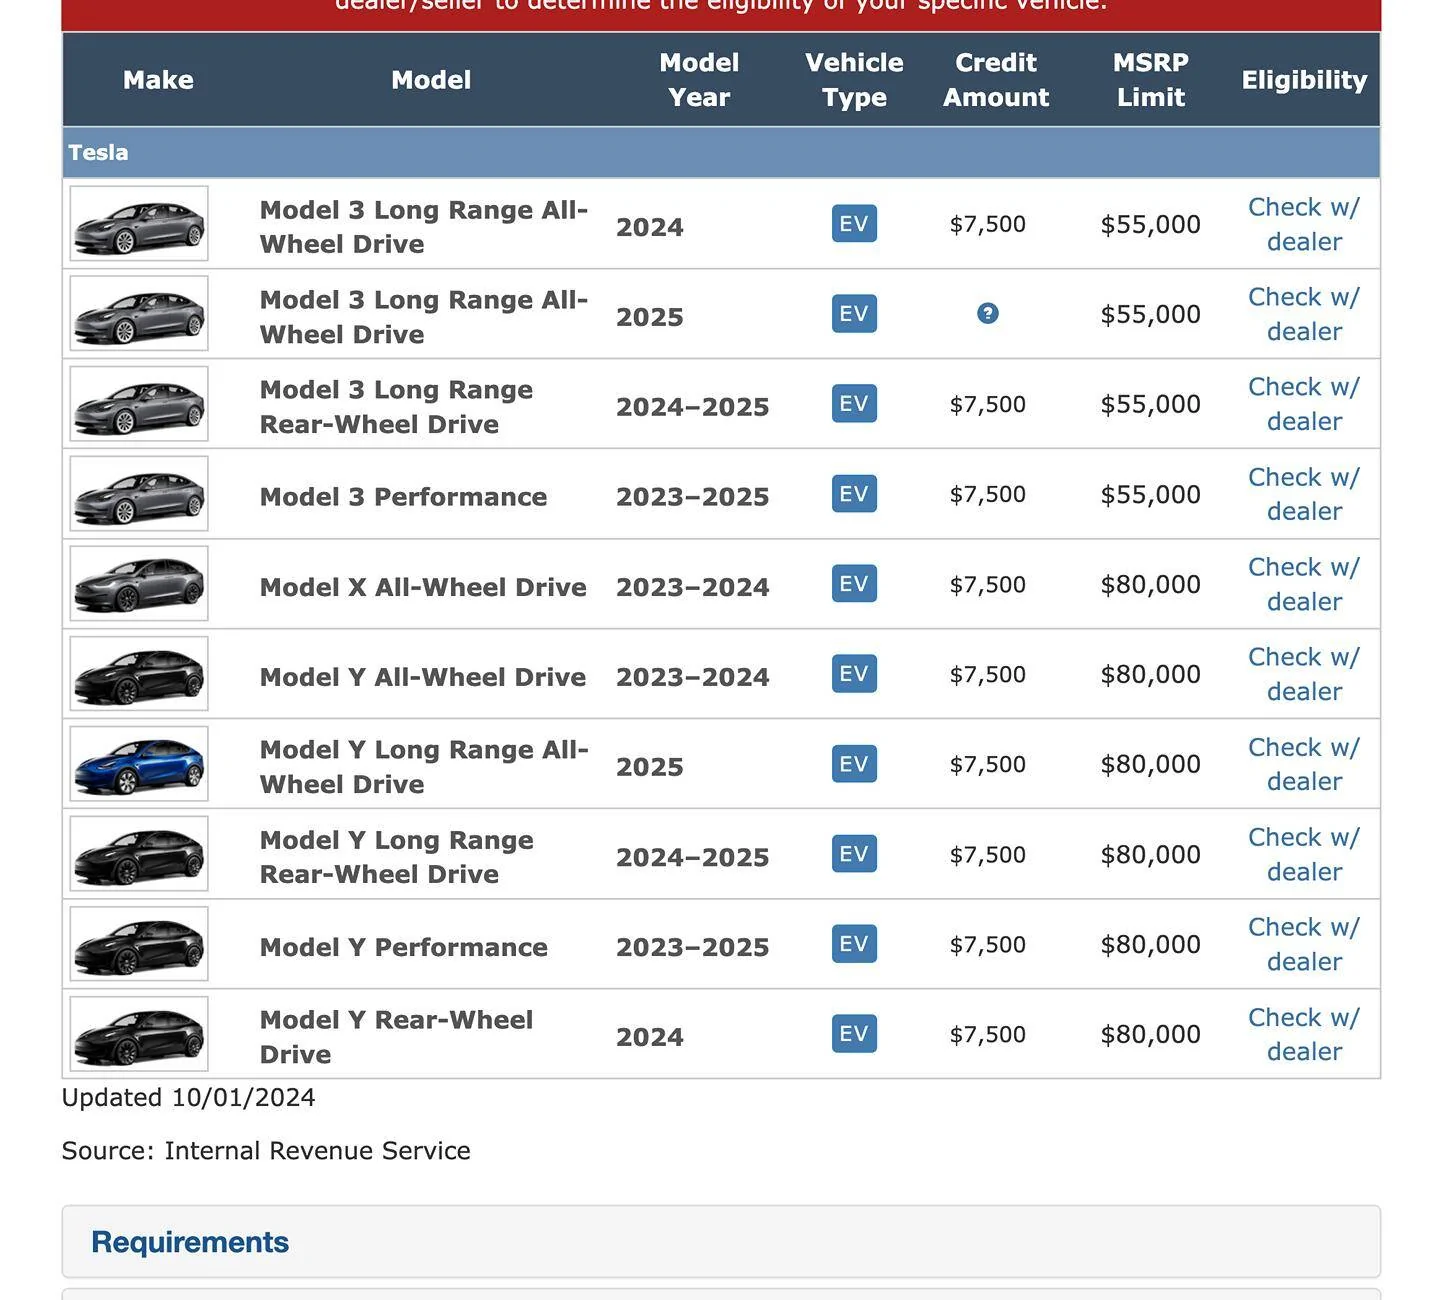The height and width of the screenshot is (1300, 1441).
Task: Open thumbnail of Model Y Performance
Action: (x=139, y=944)
